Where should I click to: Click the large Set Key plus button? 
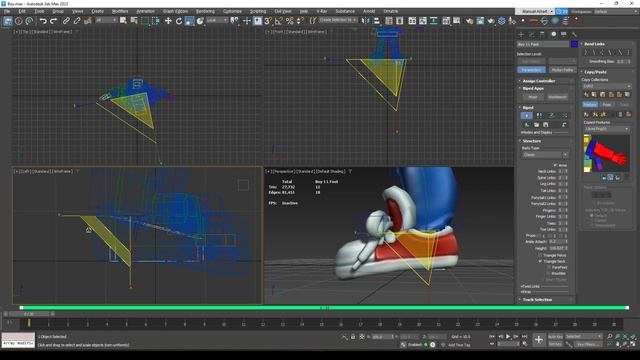[539, 340]
